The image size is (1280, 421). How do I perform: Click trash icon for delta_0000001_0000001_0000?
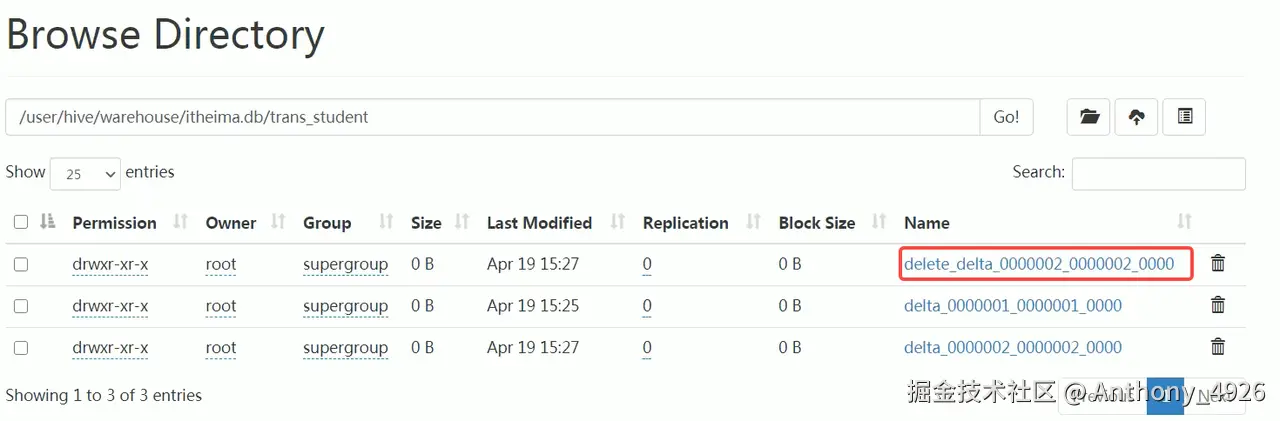pyautogui.click(x=1218, y=305)
